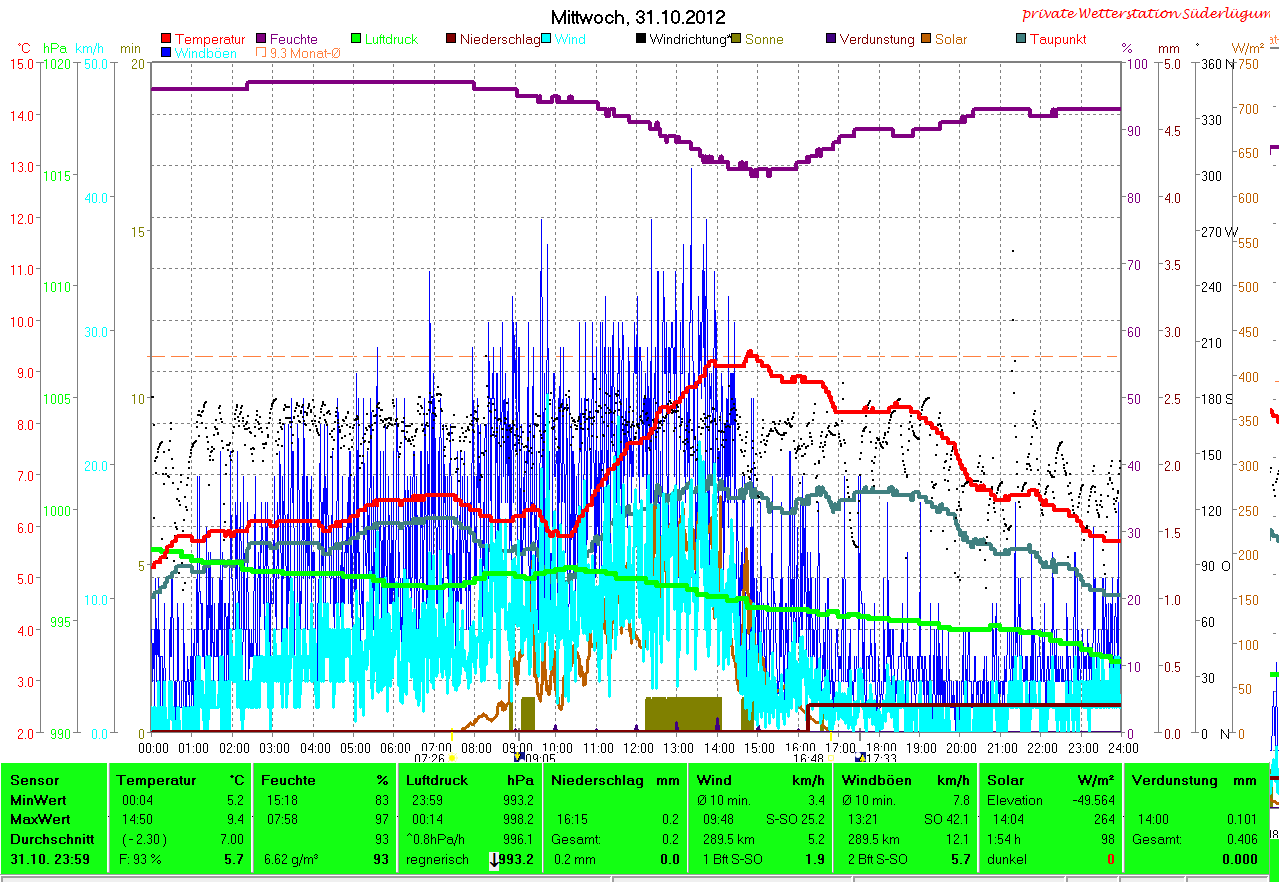Click the blue Windböen legend square

[x=166, y=53]
